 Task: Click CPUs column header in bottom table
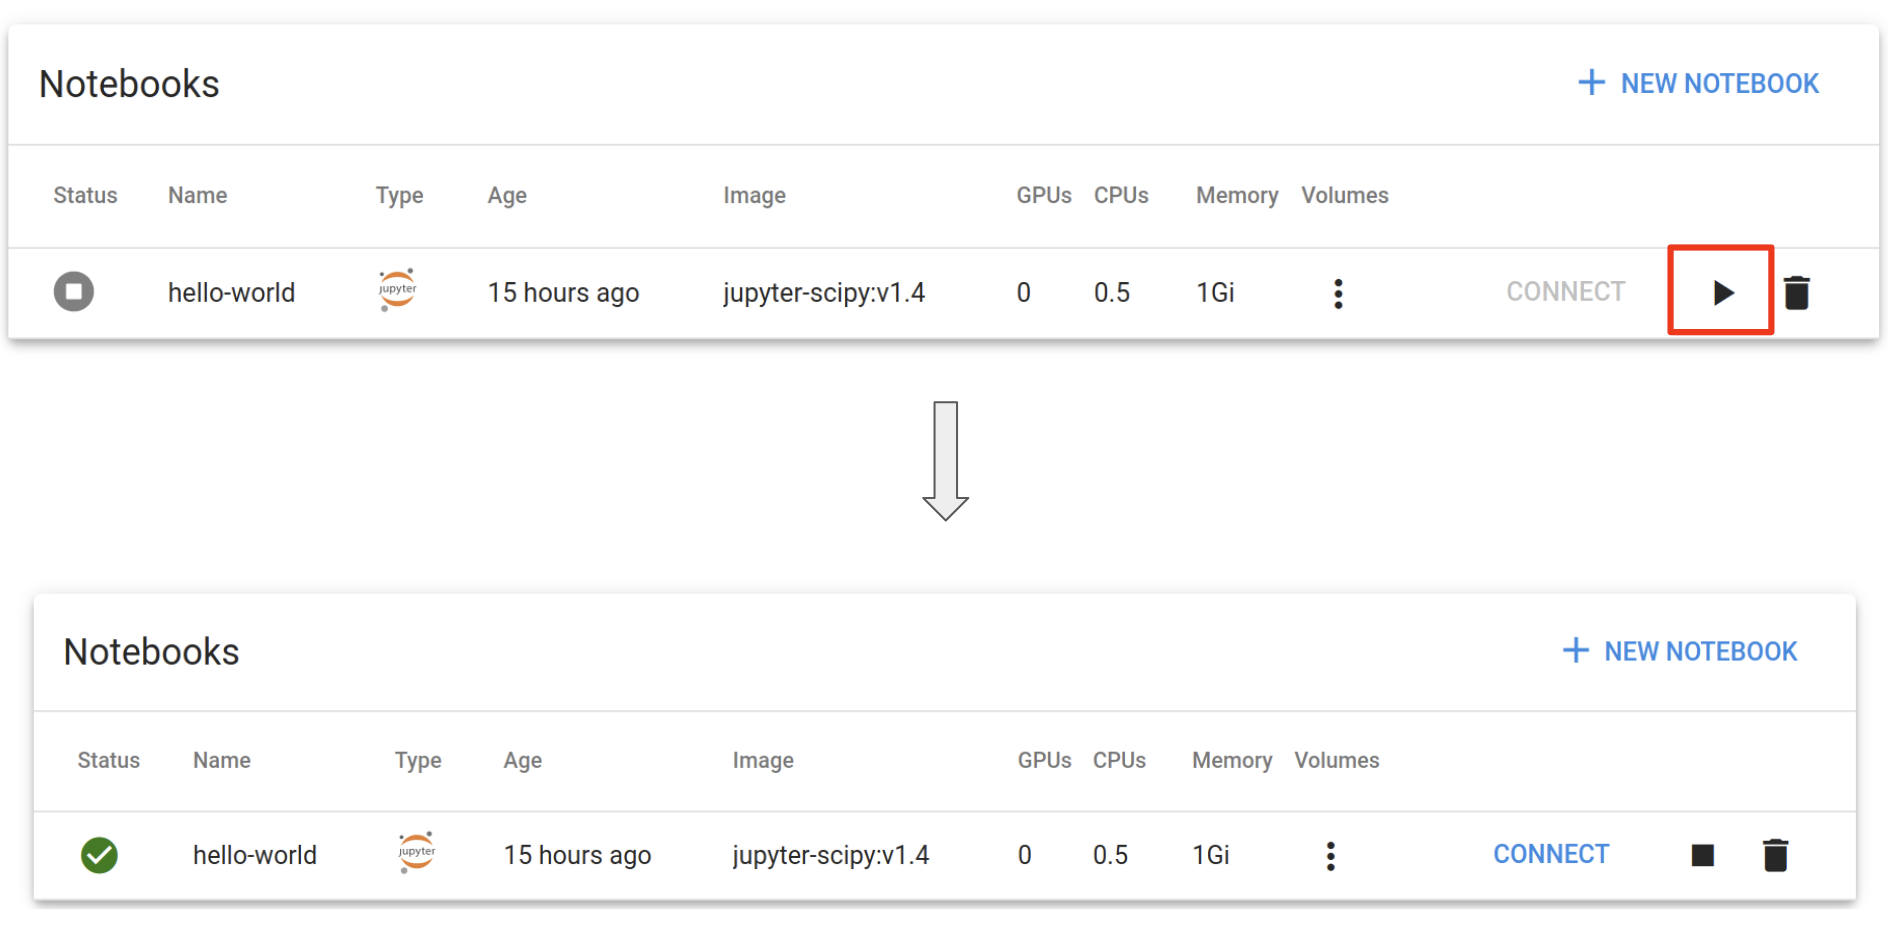pos(1119,760)
